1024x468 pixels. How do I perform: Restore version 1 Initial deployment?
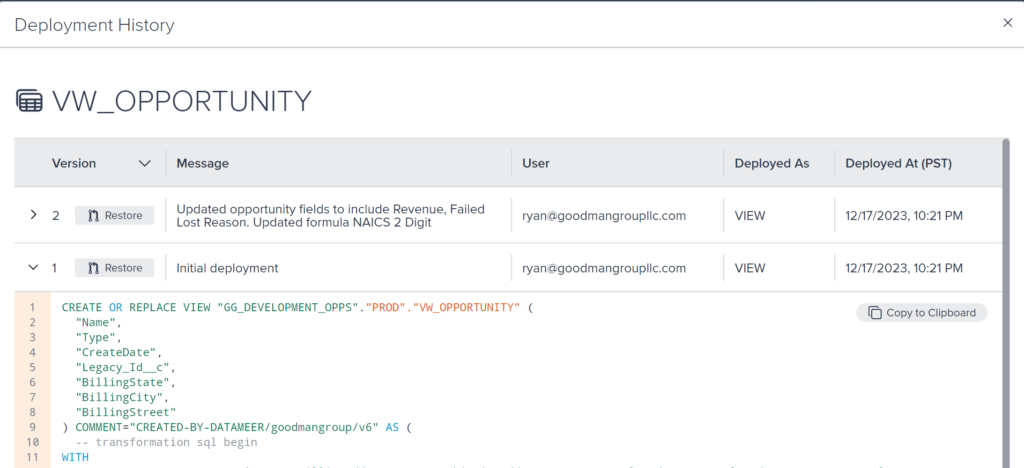coord(114,268)
